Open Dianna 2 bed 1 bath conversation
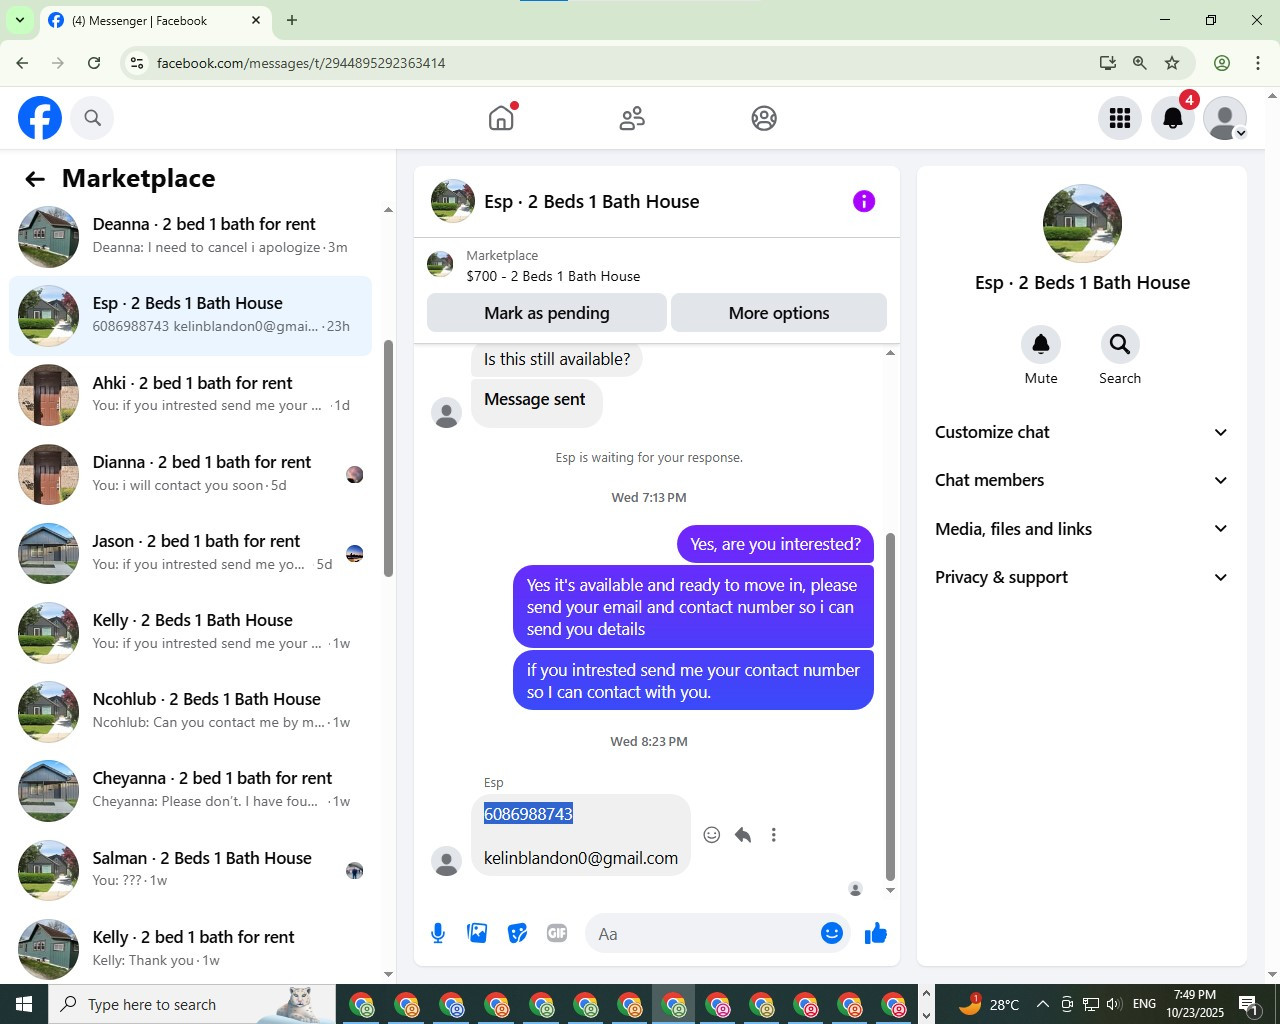Image resolution: width=1280 pixels, height=1024 pixels. 190,474
